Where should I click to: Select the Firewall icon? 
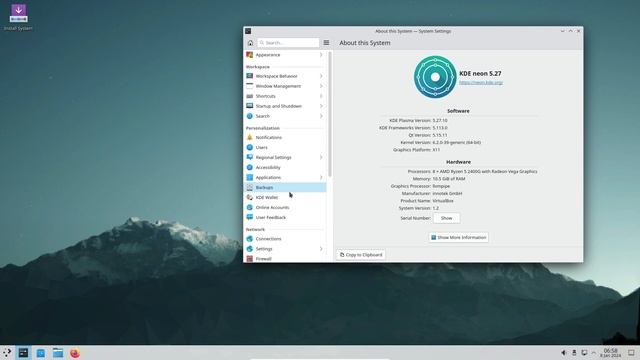[x=250, y=259]
